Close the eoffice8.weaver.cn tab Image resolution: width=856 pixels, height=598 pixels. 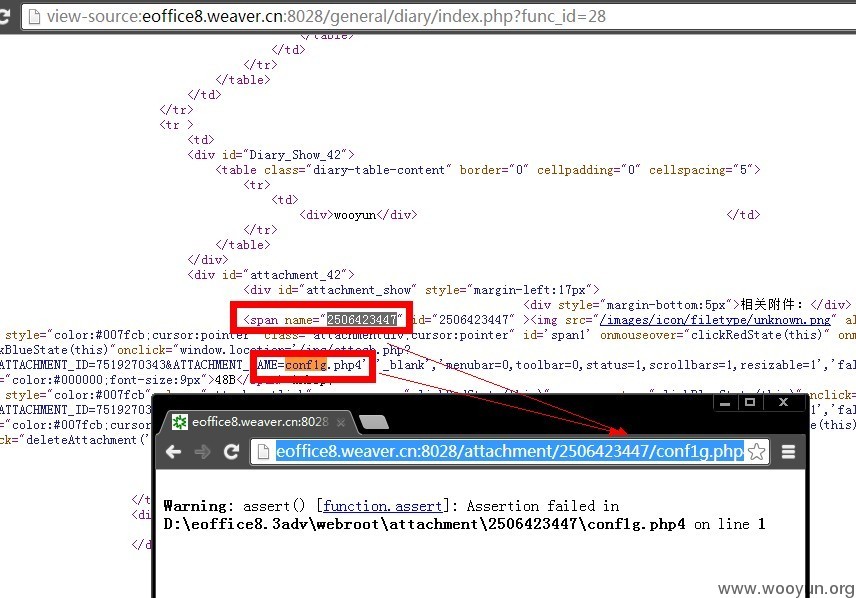point(341,422)
